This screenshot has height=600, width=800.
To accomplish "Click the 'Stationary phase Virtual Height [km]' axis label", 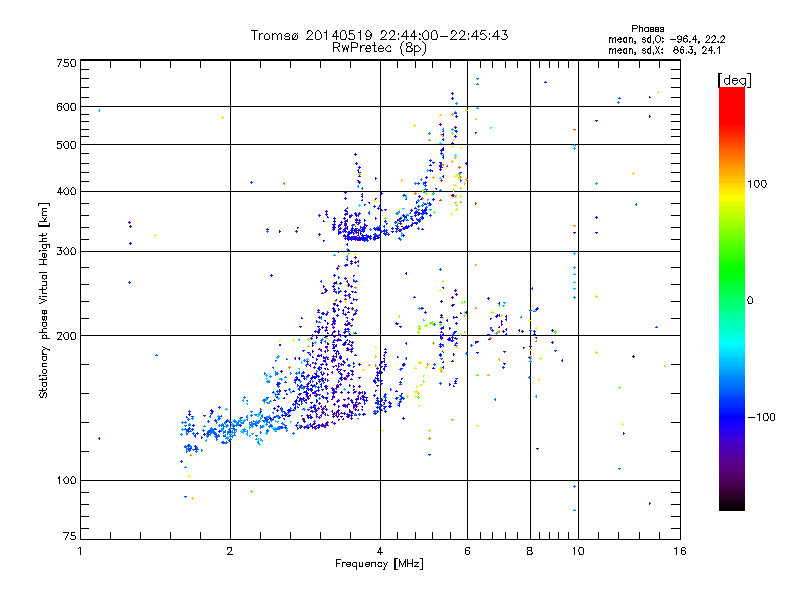I will tap(44, 300).
